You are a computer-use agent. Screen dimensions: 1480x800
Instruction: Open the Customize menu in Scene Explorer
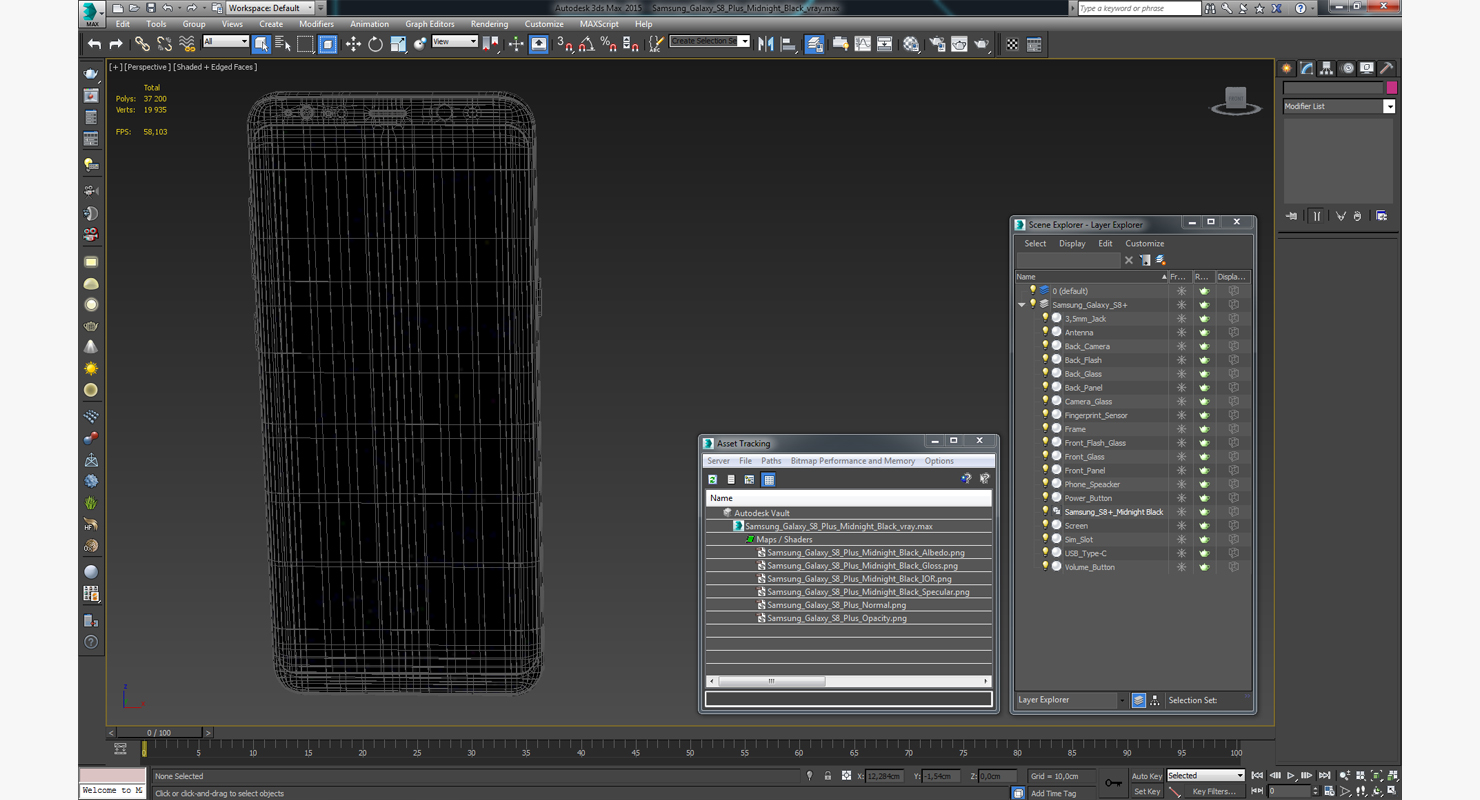pos(1145,244)
